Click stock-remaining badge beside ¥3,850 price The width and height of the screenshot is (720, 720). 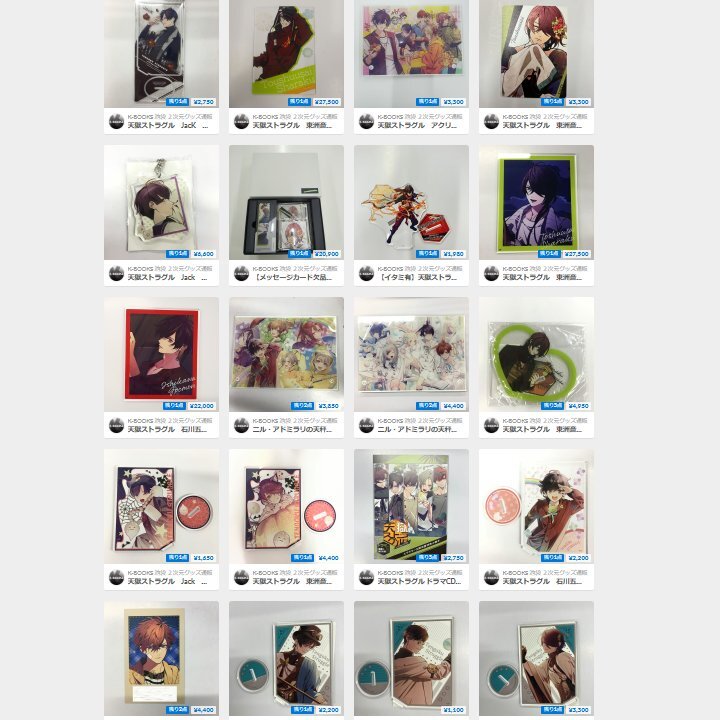302,406
